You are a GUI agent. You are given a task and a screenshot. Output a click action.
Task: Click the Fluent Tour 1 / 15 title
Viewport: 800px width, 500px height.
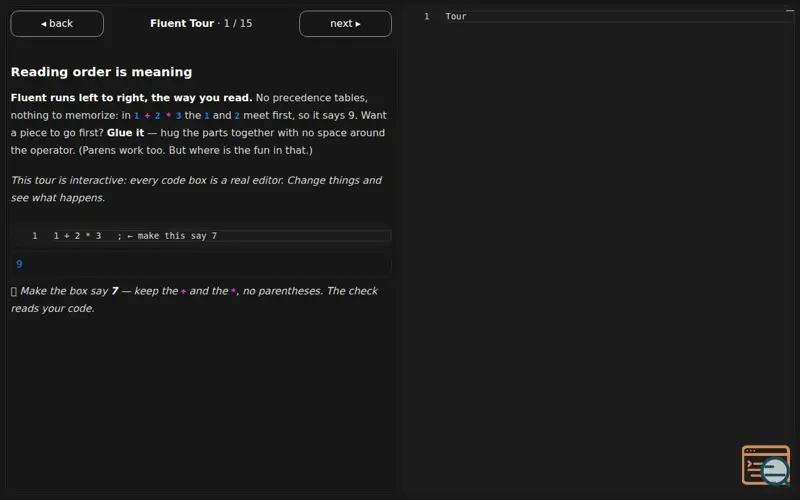click(201, 23)
